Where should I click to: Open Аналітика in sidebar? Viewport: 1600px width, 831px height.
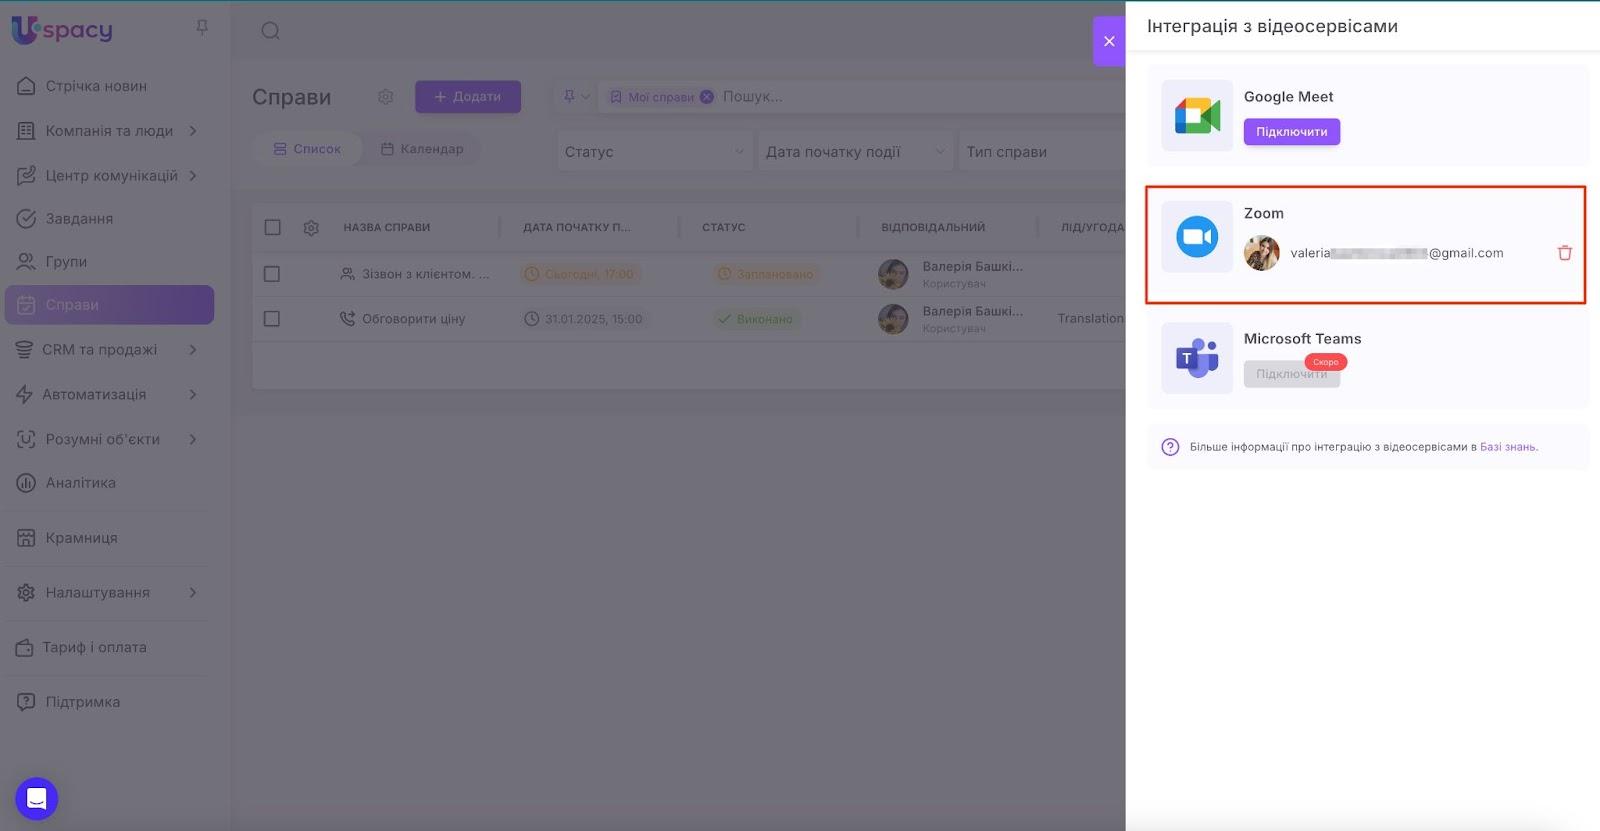80,483
